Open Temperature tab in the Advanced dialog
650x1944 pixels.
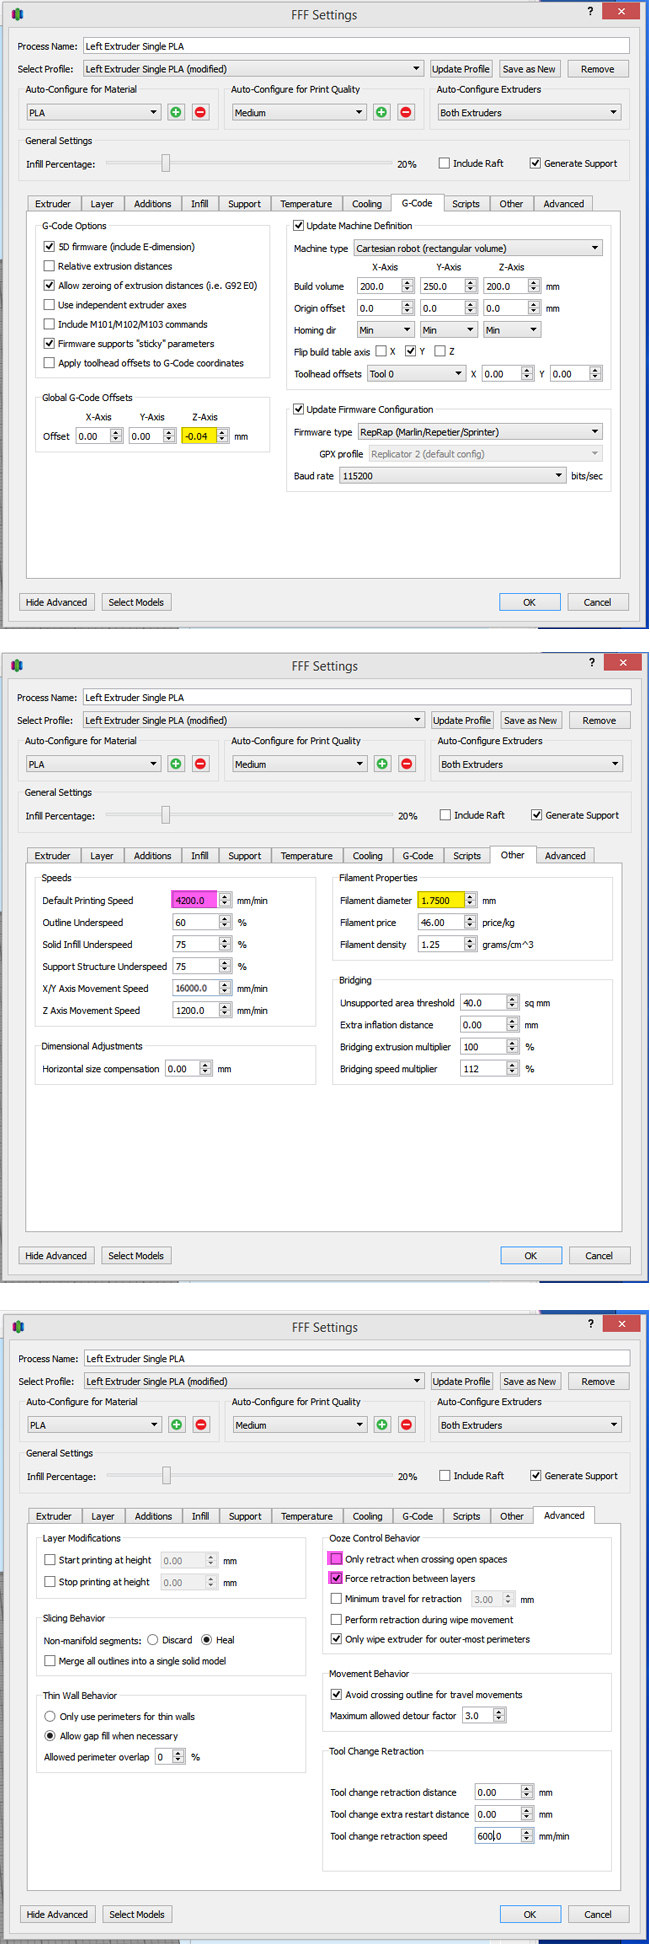[x=306, y=1516]
